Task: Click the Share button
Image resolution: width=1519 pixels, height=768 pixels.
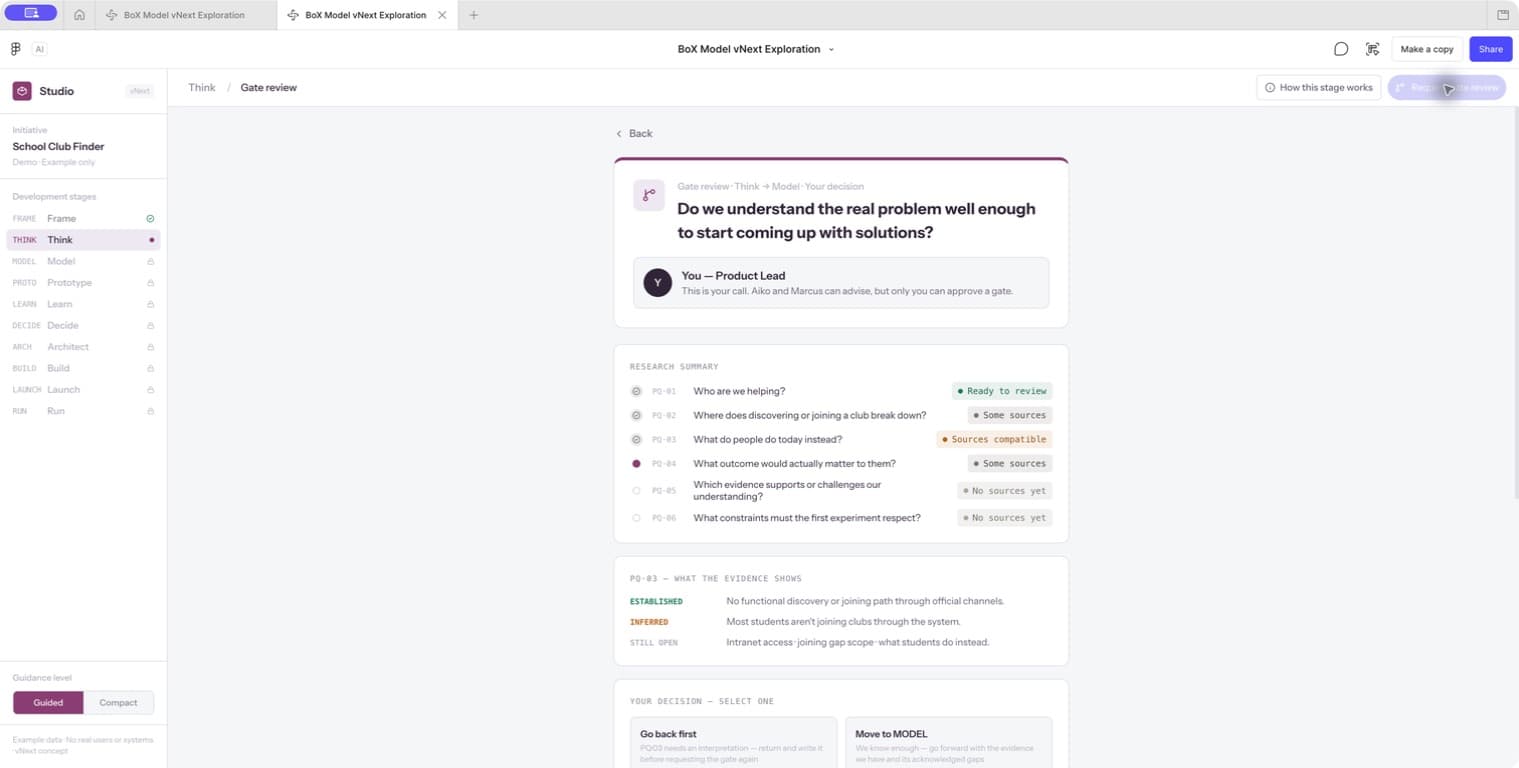Action: coord(1490,49)
